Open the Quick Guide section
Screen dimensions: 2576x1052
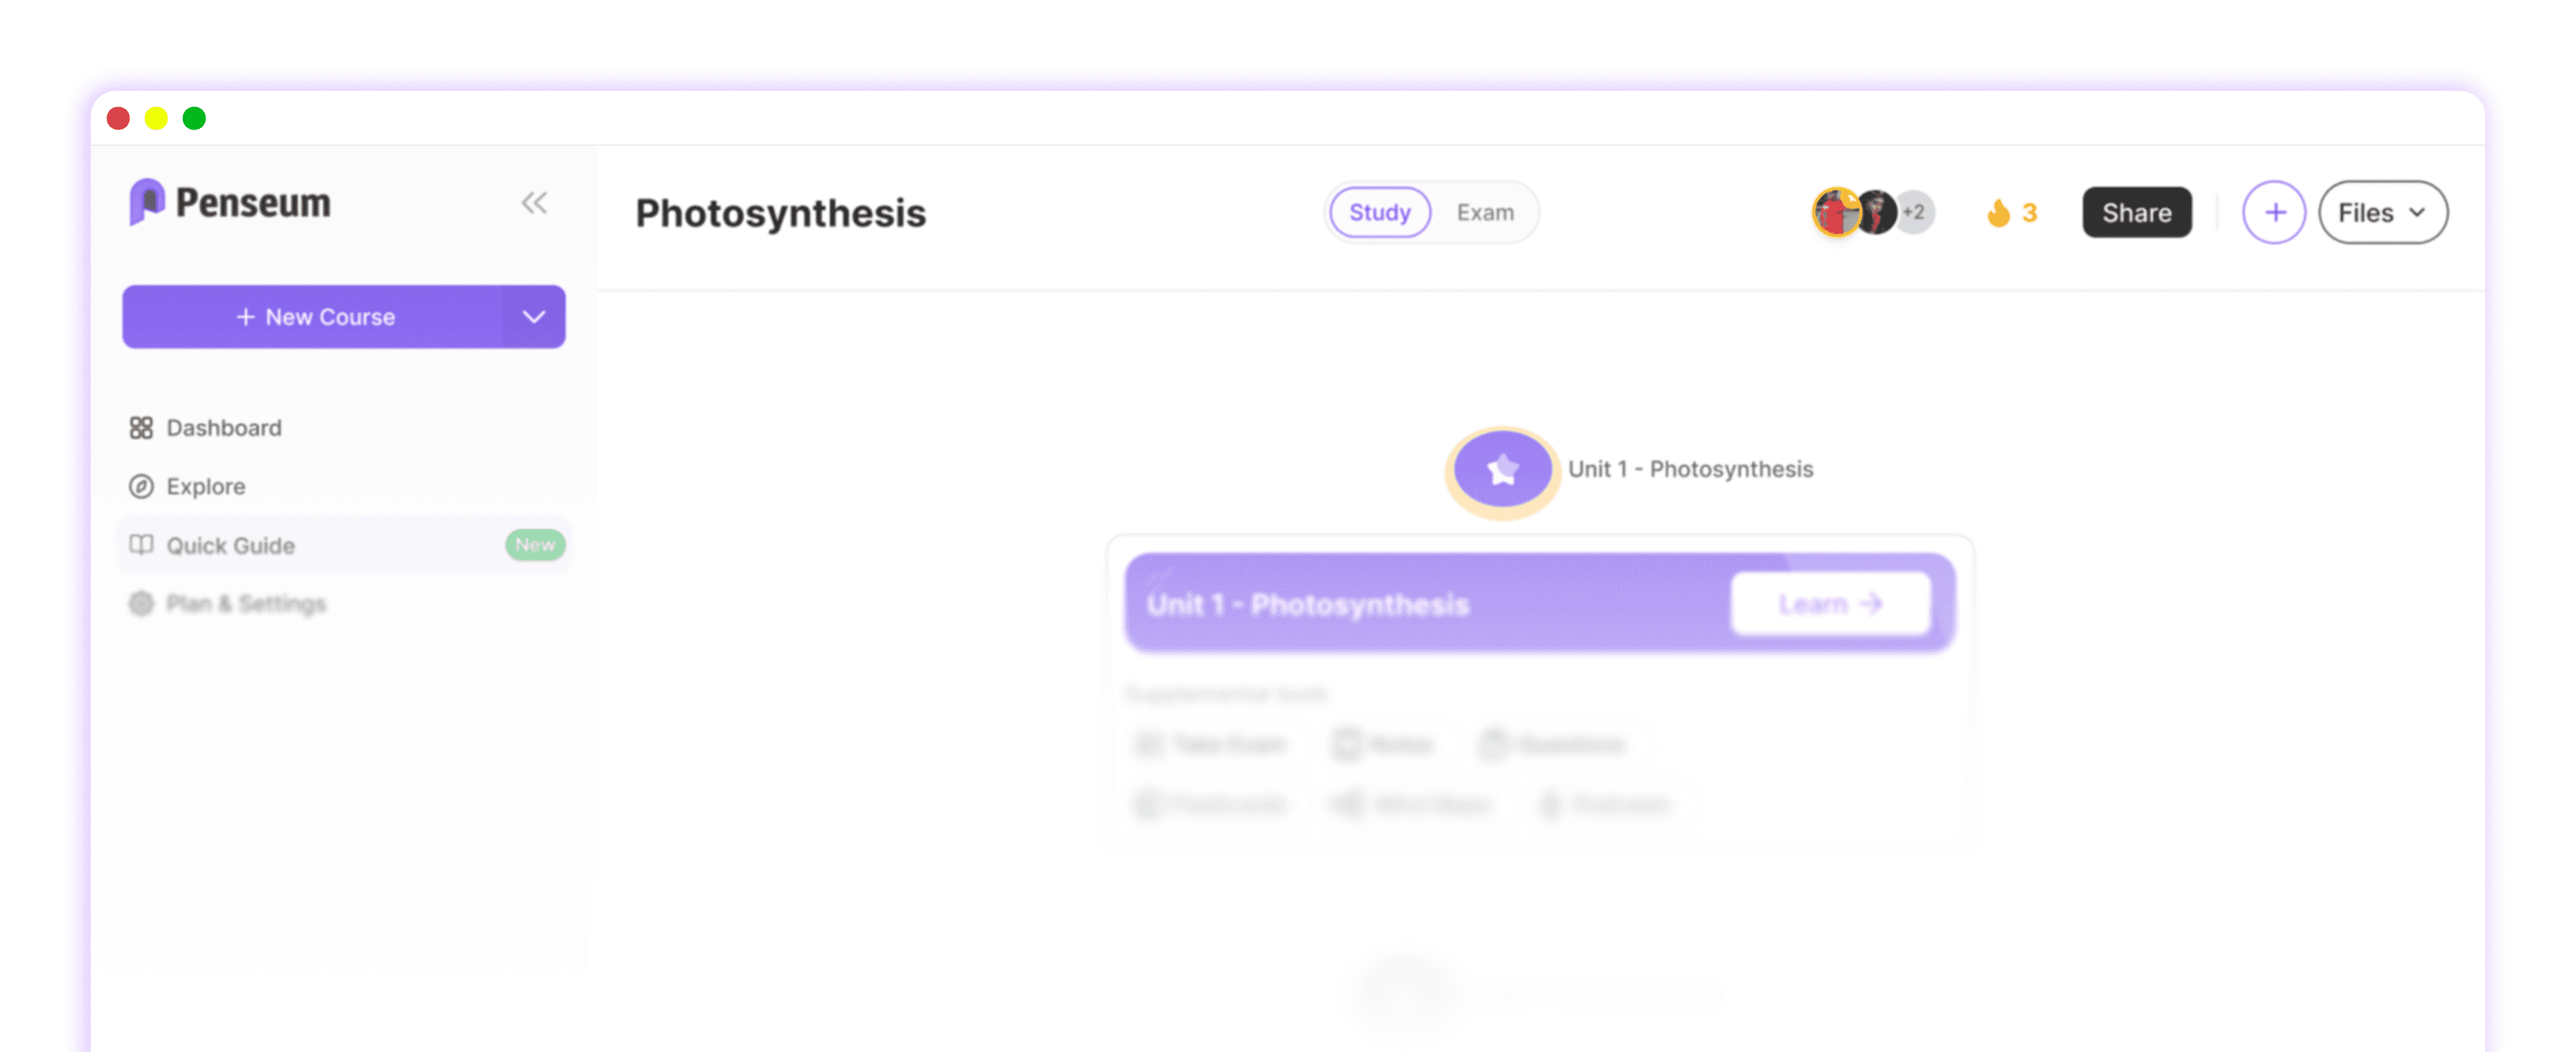point(229,545)
